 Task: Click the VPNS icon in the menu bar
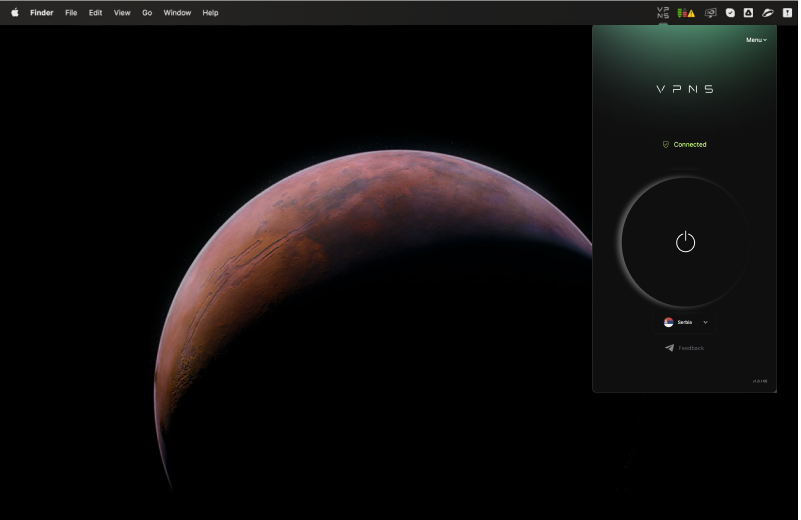pyautogui.click(x=662, y=13)
